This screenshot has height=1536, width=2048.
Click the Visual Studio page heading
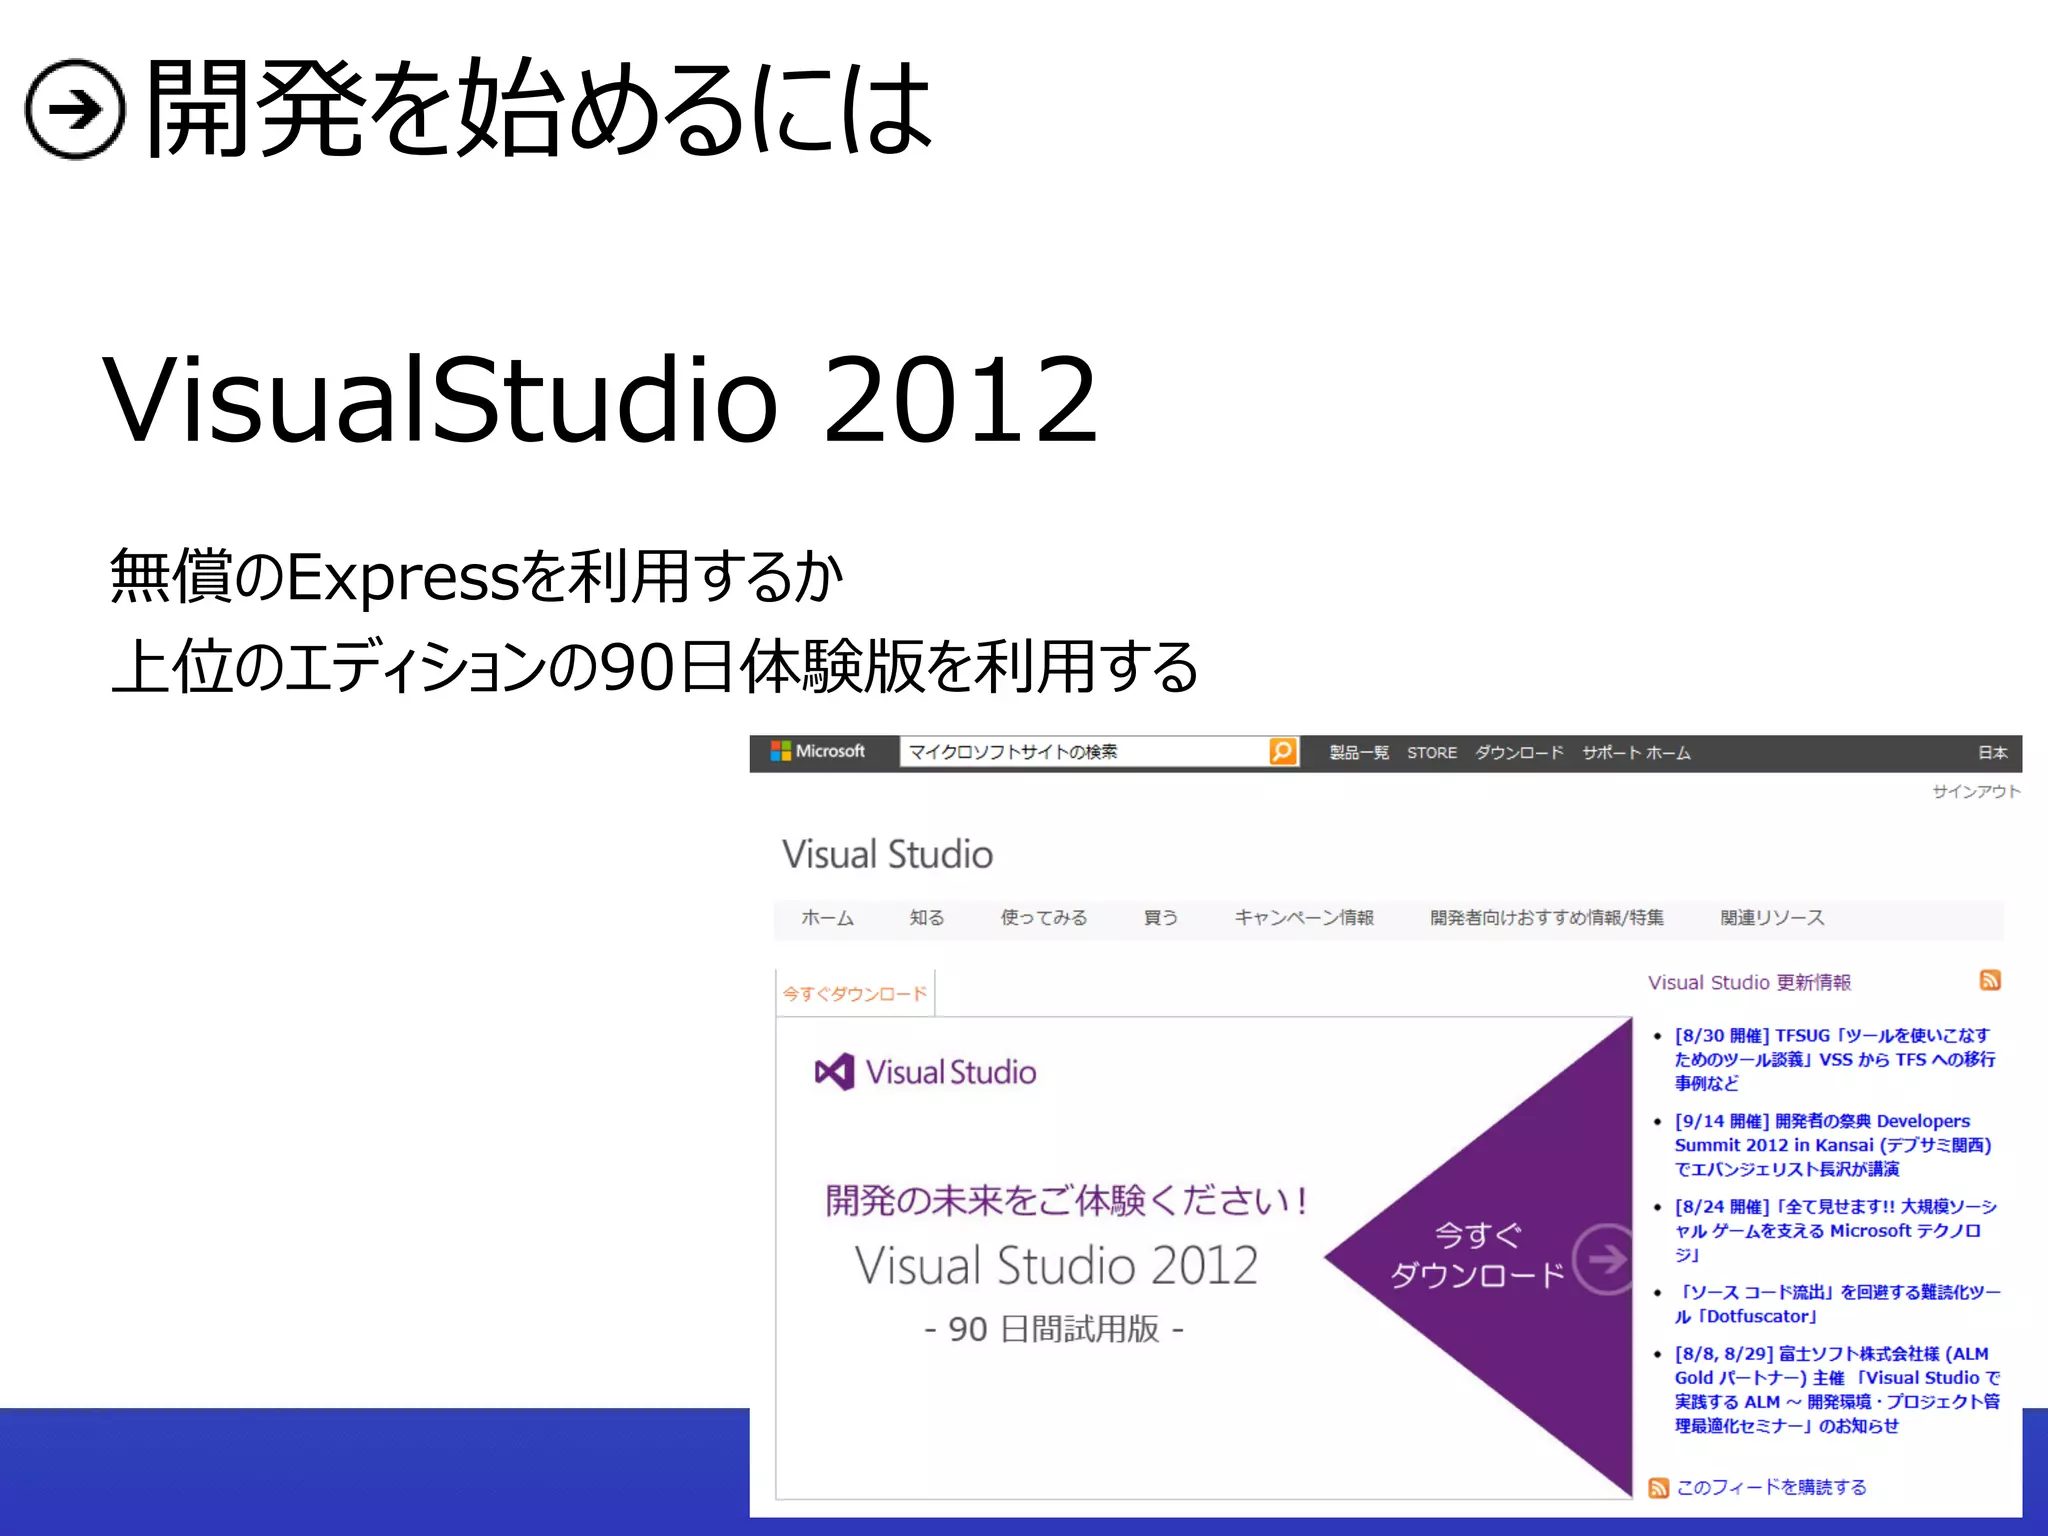click(887, 855)
